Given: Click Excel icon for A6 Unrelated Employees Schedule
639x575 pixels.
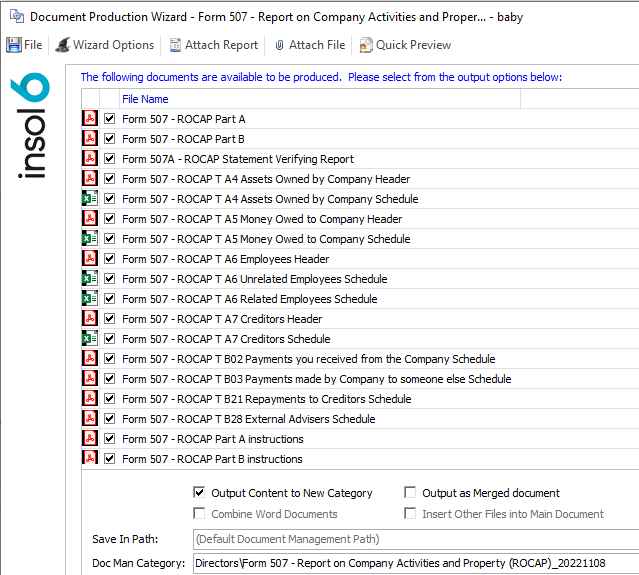Looking at the screenshot, I should [89, 279].
